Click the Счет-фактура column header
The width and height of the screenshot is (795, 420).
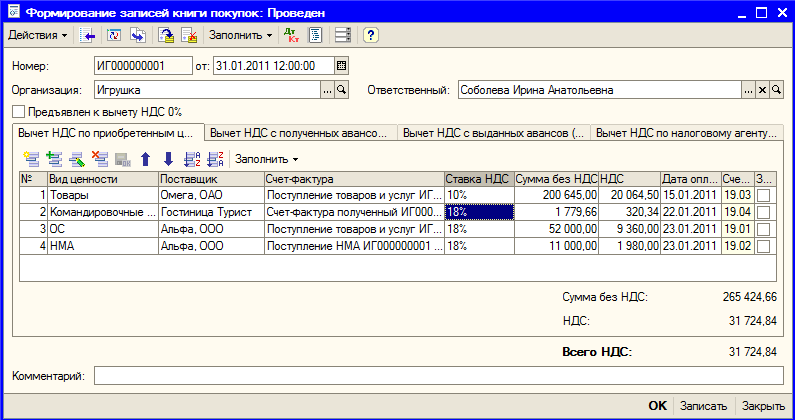point(354,179)
